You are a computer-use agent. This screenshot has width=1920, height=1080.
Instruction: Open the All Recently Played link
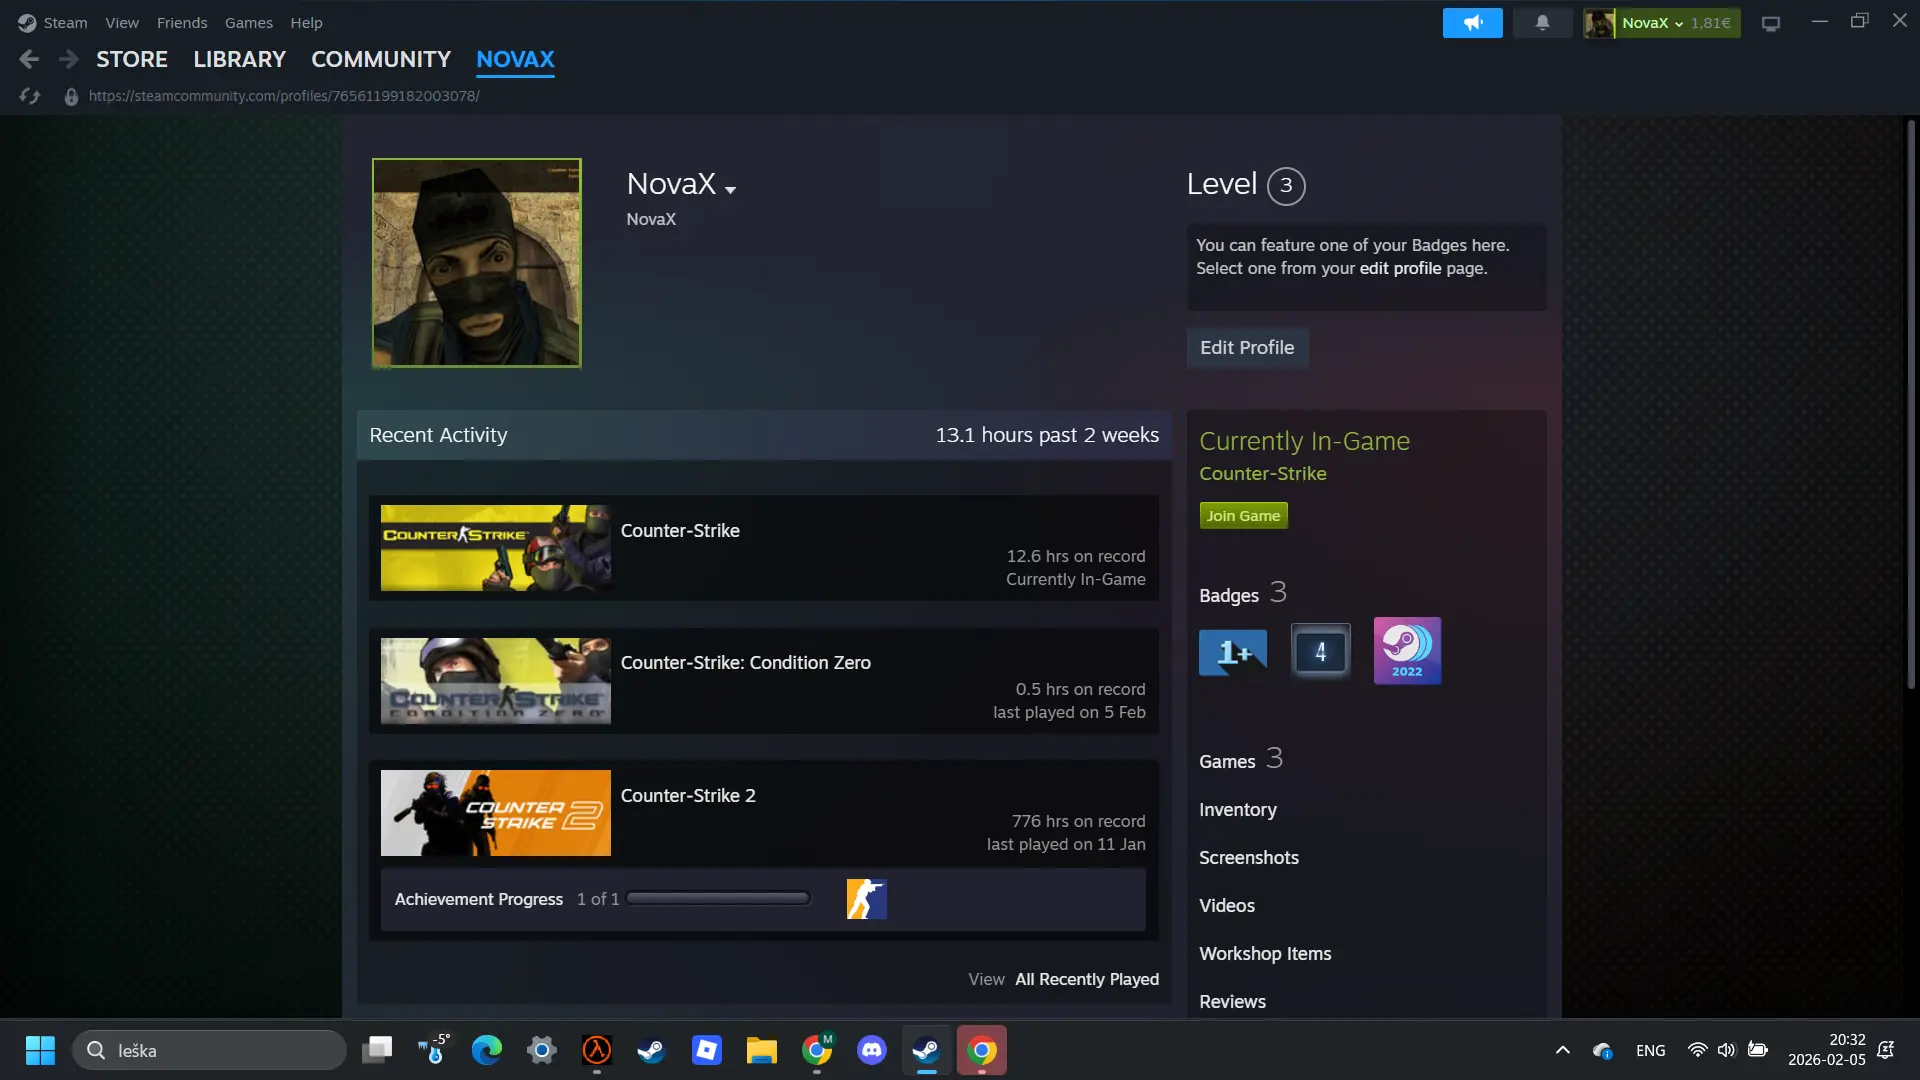click(x=1087, y=979)
